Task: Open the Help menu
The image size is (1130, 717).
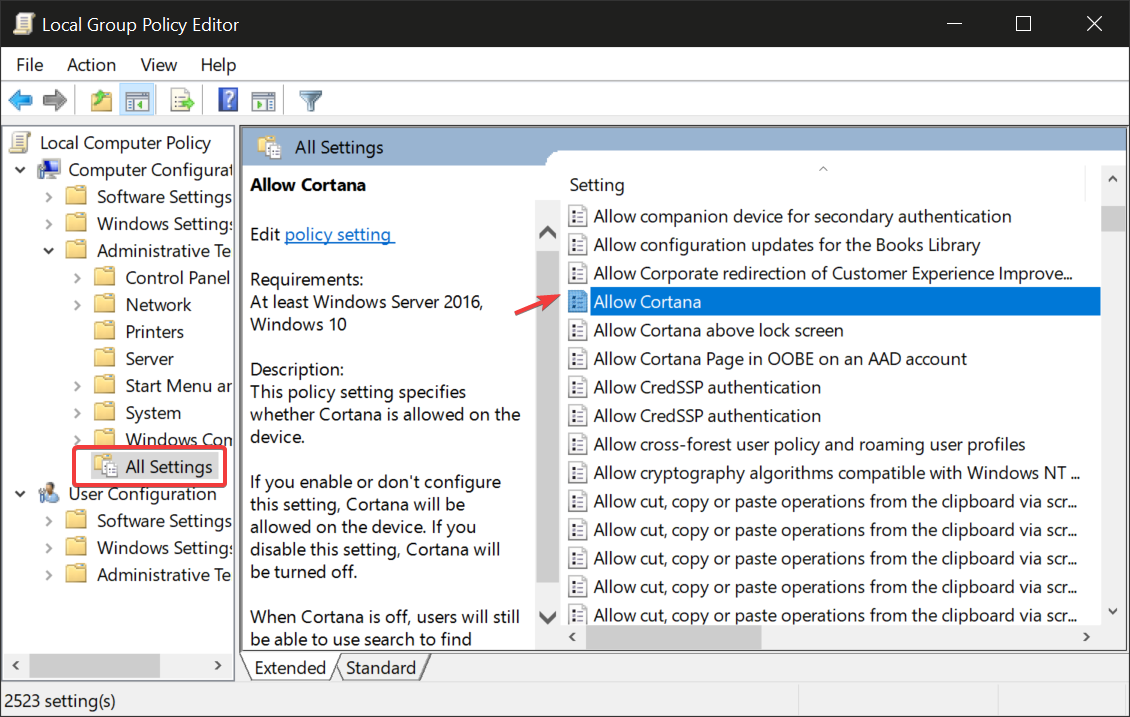Action: (218, 65)
